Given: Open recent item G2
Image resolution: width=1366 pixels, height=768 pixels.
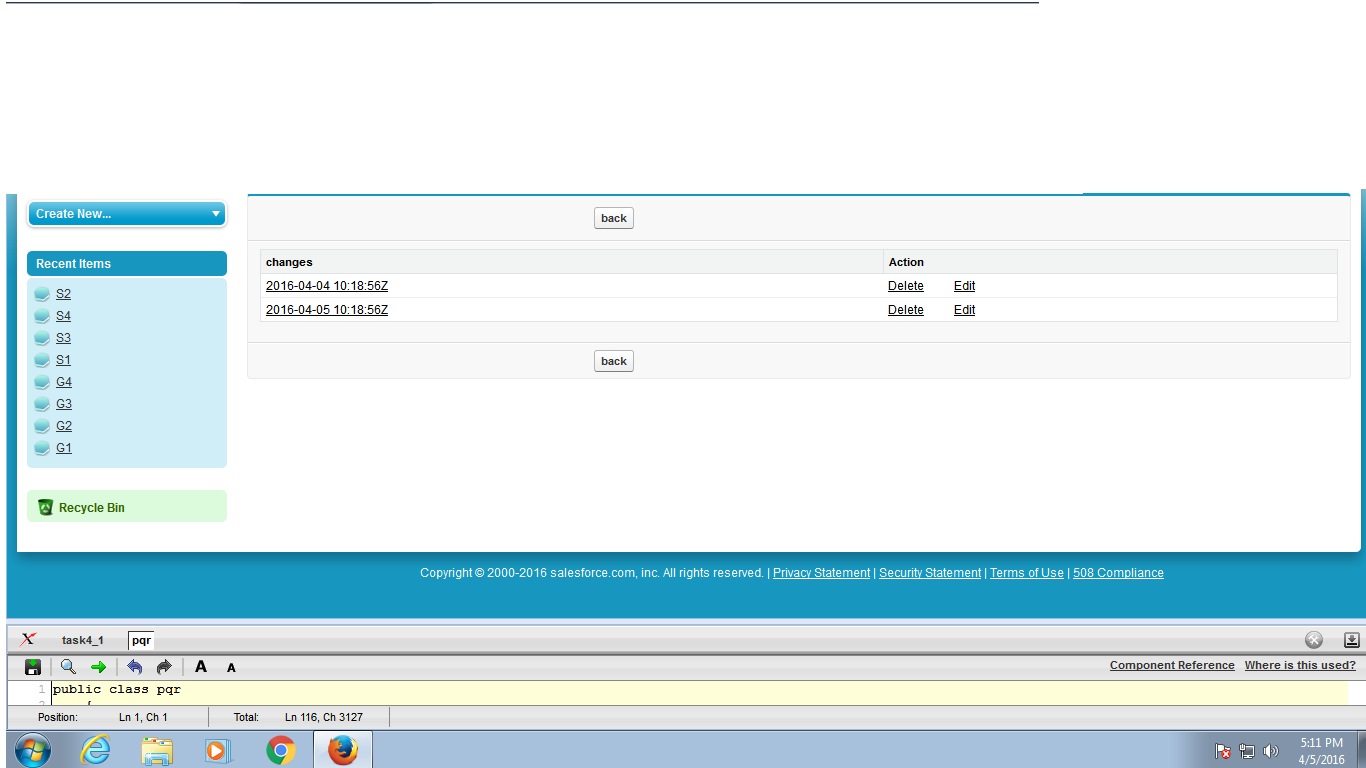Looking at the screenshot, I should click(64, 426).
